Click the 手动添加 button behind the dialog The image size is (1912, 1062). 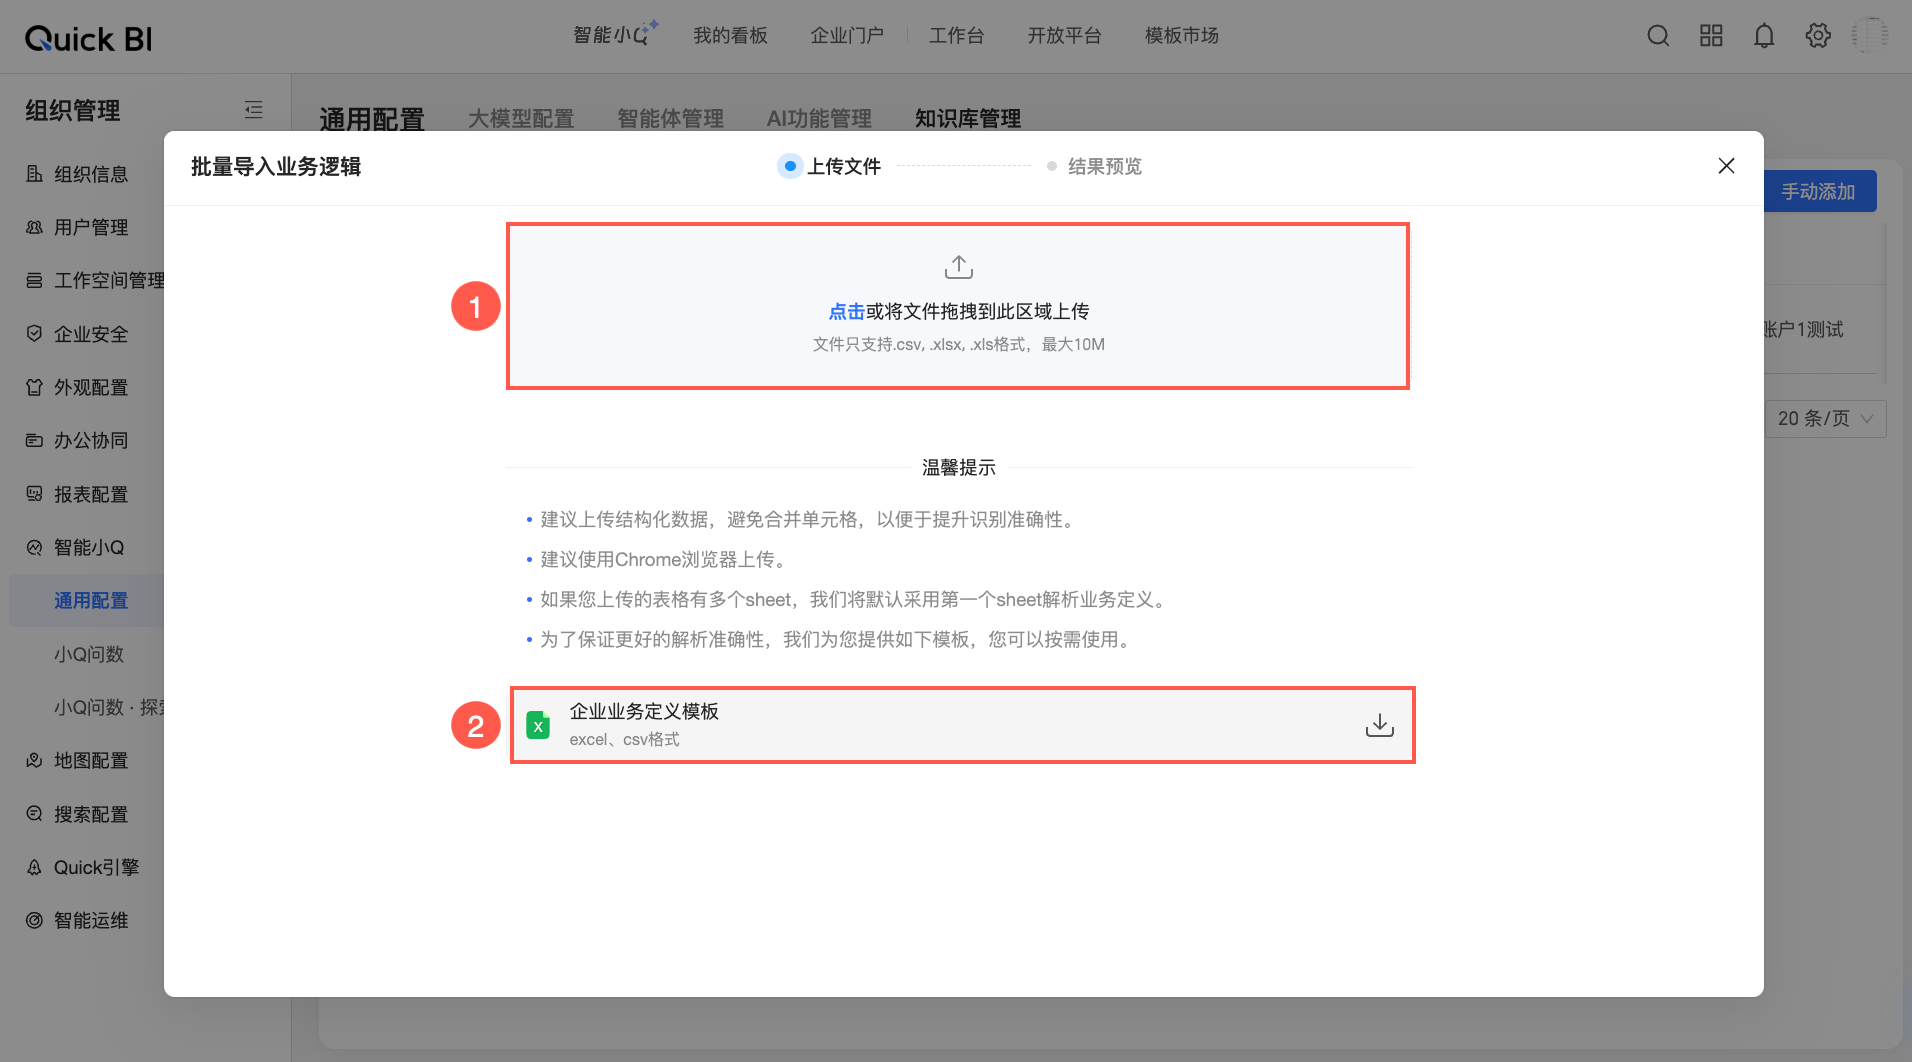1818,191
